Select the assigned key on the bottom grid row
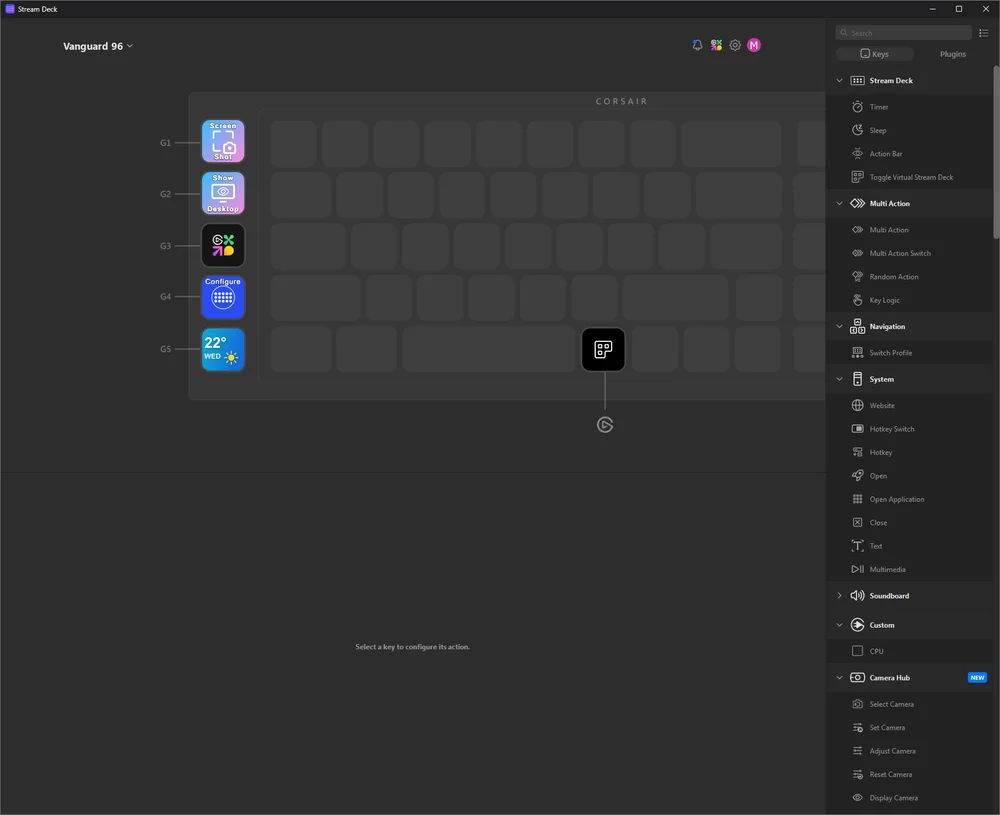This screenshot has height=815, width=1000. pos(603,349)
